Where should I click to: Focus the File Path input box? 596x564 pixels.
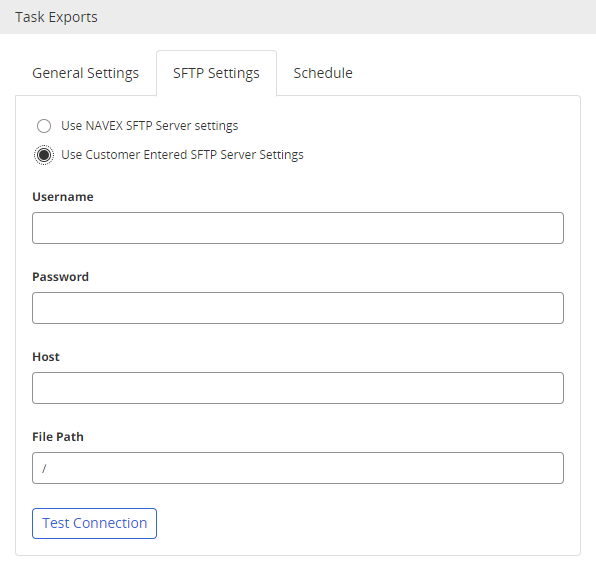click(298, 468)
